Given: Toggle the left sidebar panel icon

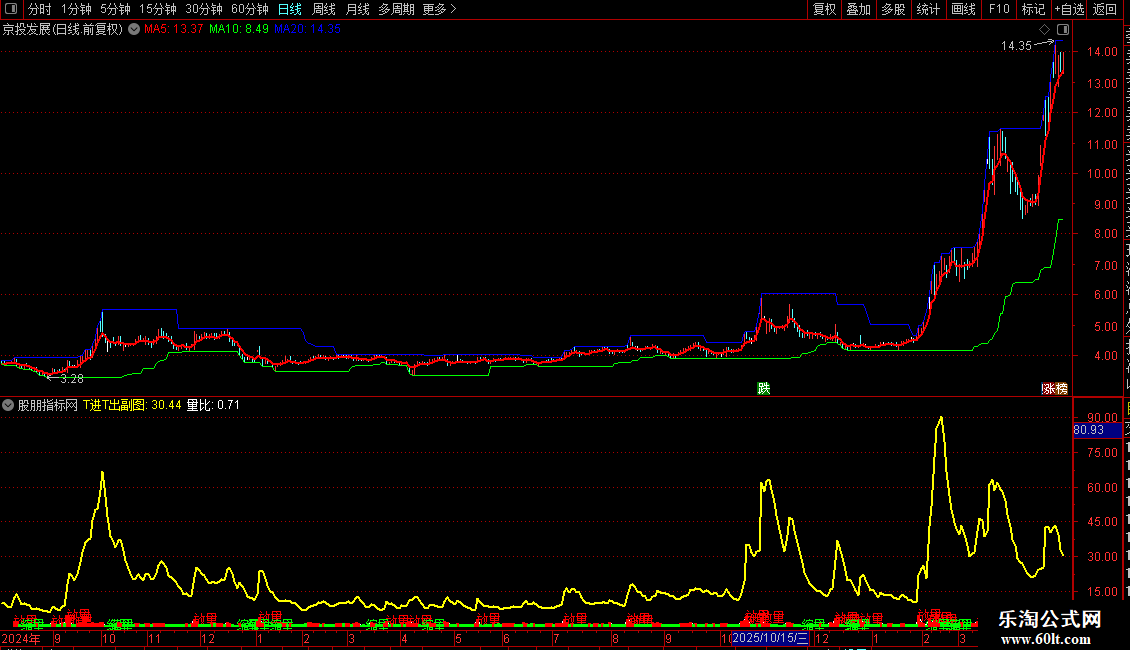Looking at the screenshot, I should 11,9.
